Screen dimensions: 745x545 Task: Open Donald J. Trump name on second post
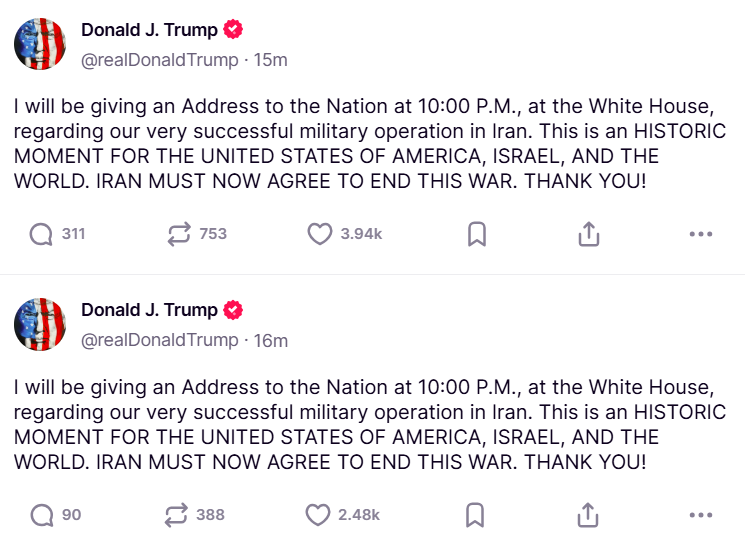[149, 311]
